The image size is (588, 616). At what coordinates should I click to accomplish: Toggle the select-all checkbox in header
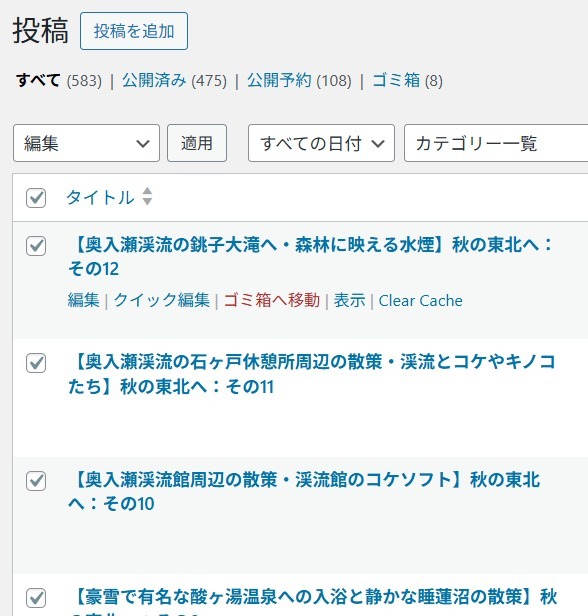tap(36, 198)
